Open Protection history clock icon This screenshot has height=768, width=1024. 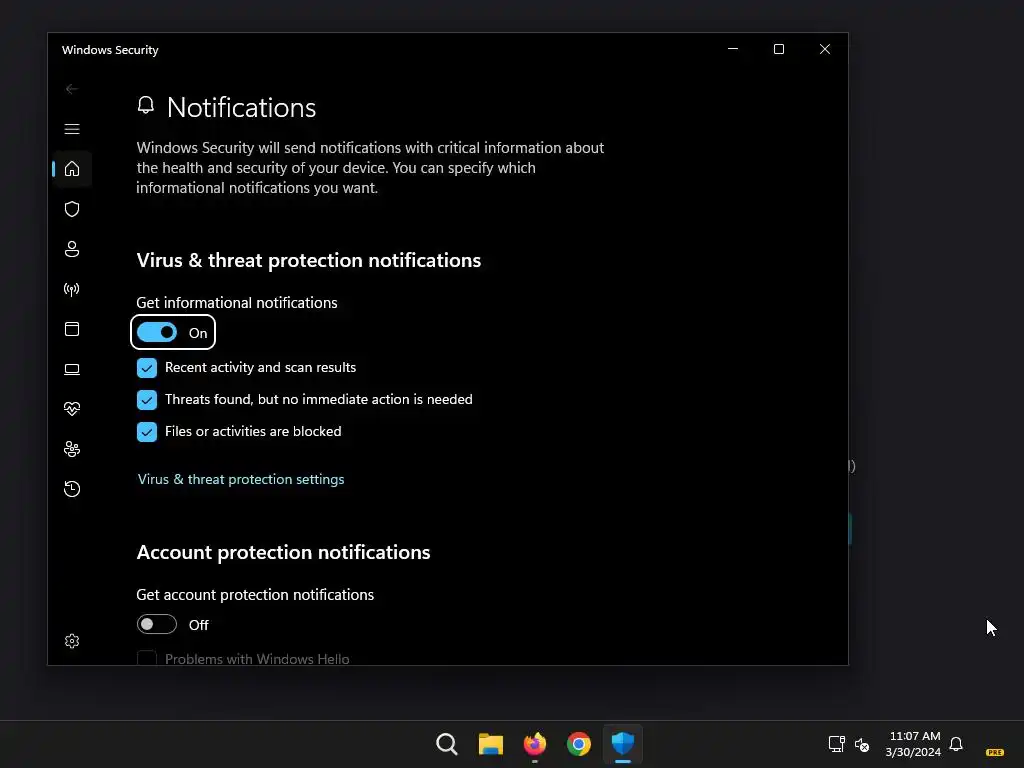72,489
